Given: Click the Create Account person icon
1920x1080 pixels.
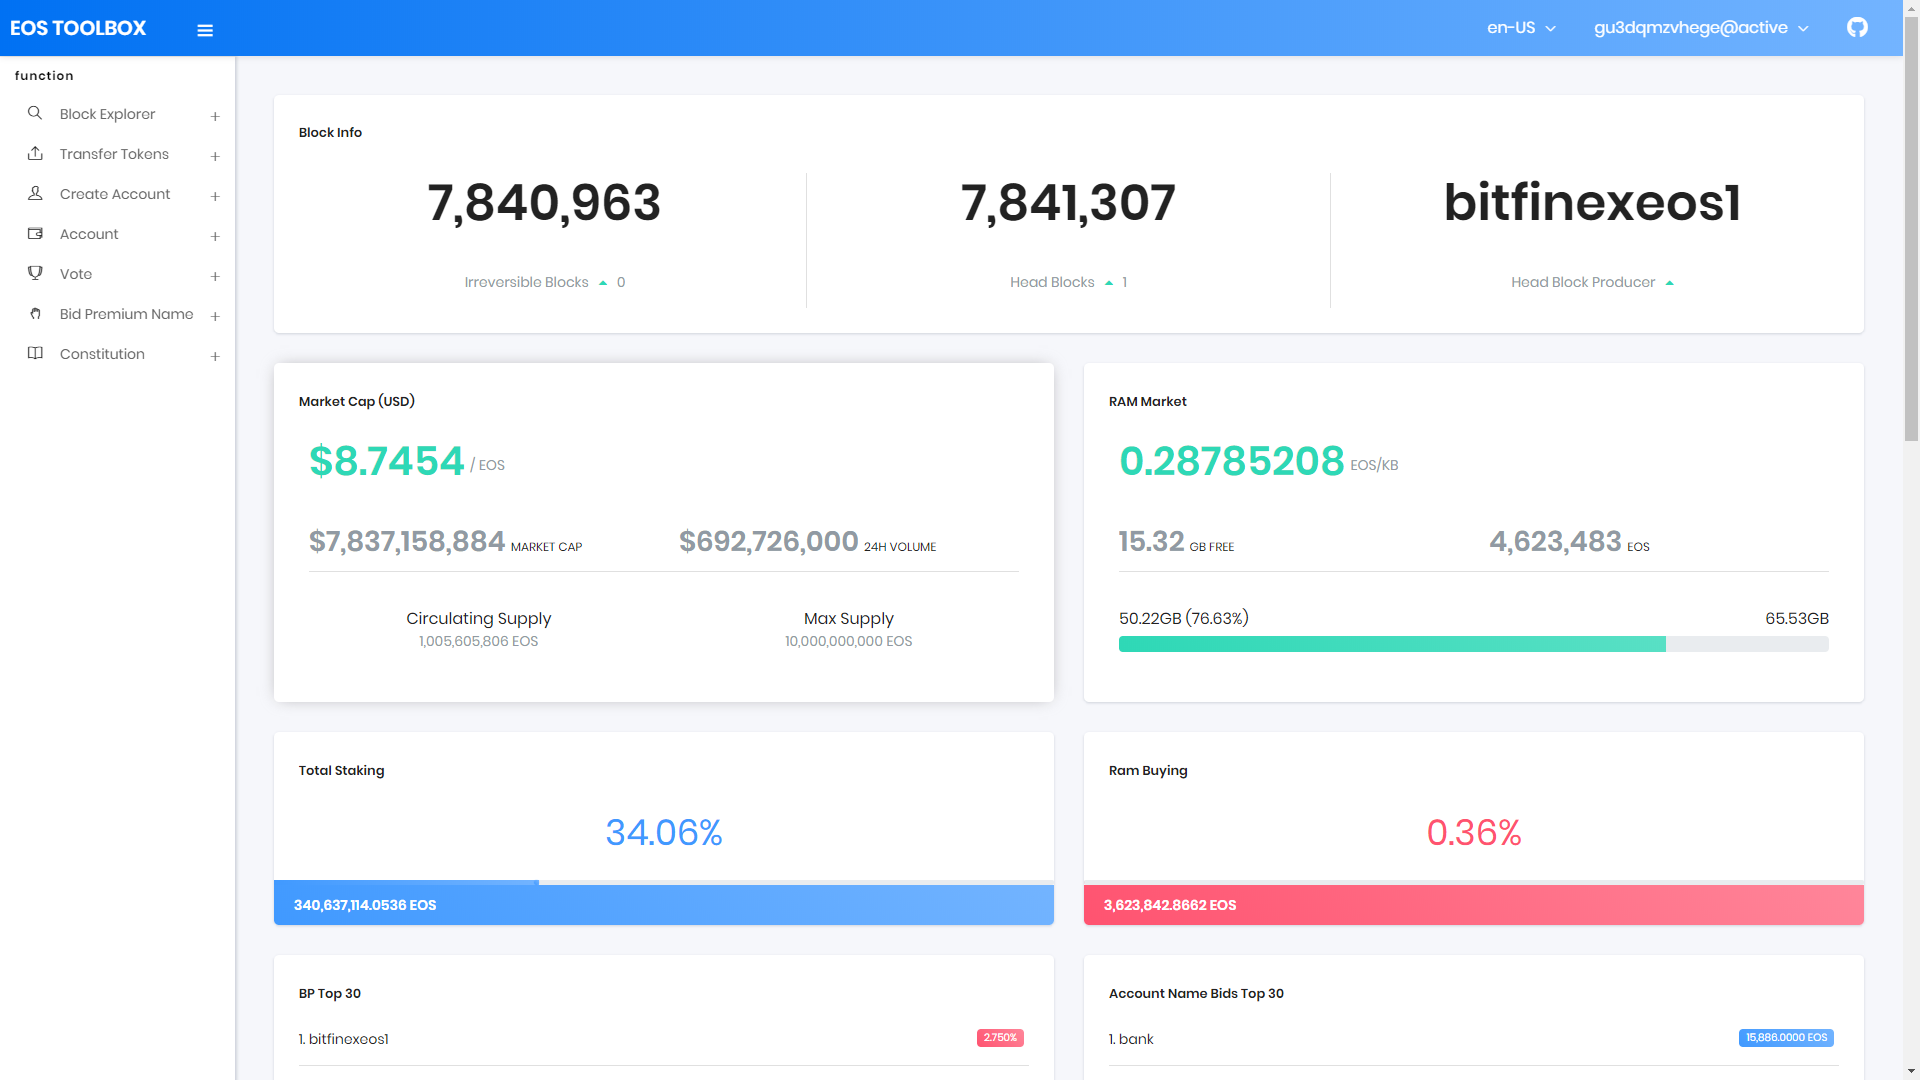Looking at the screenshot, I should tap(35, 194).
